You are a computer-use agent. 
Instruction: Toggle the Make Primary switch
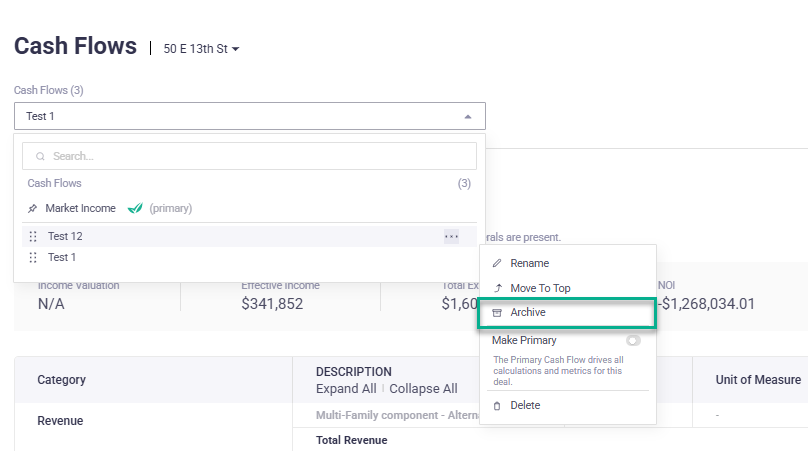coord(633,340)
